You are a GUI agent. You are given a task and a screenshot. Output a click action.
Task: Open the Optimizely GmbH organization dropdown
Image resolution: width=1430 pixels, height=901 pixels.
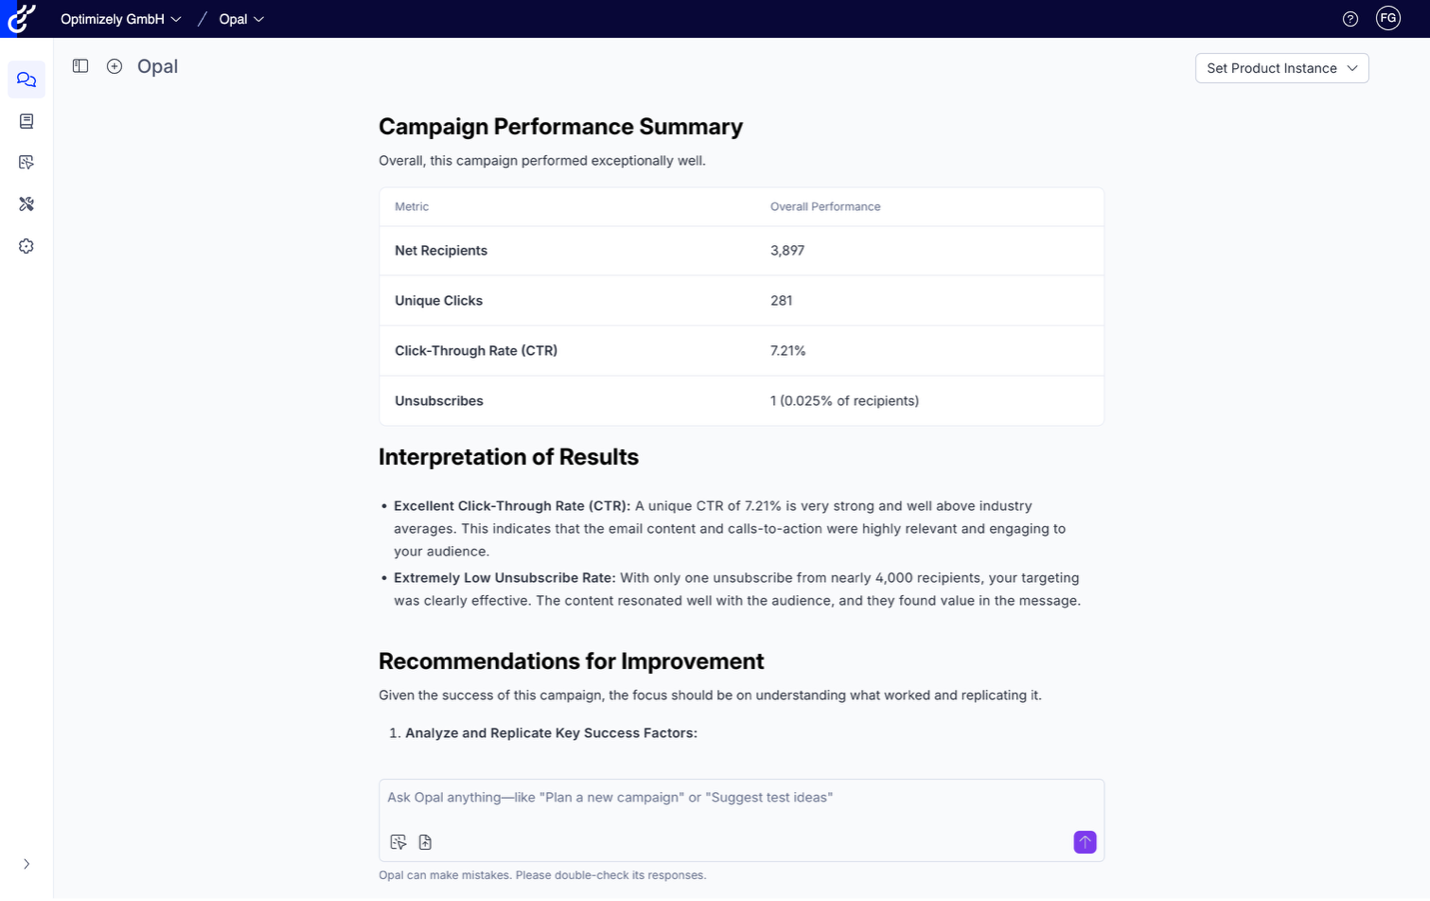pos(121,19)
